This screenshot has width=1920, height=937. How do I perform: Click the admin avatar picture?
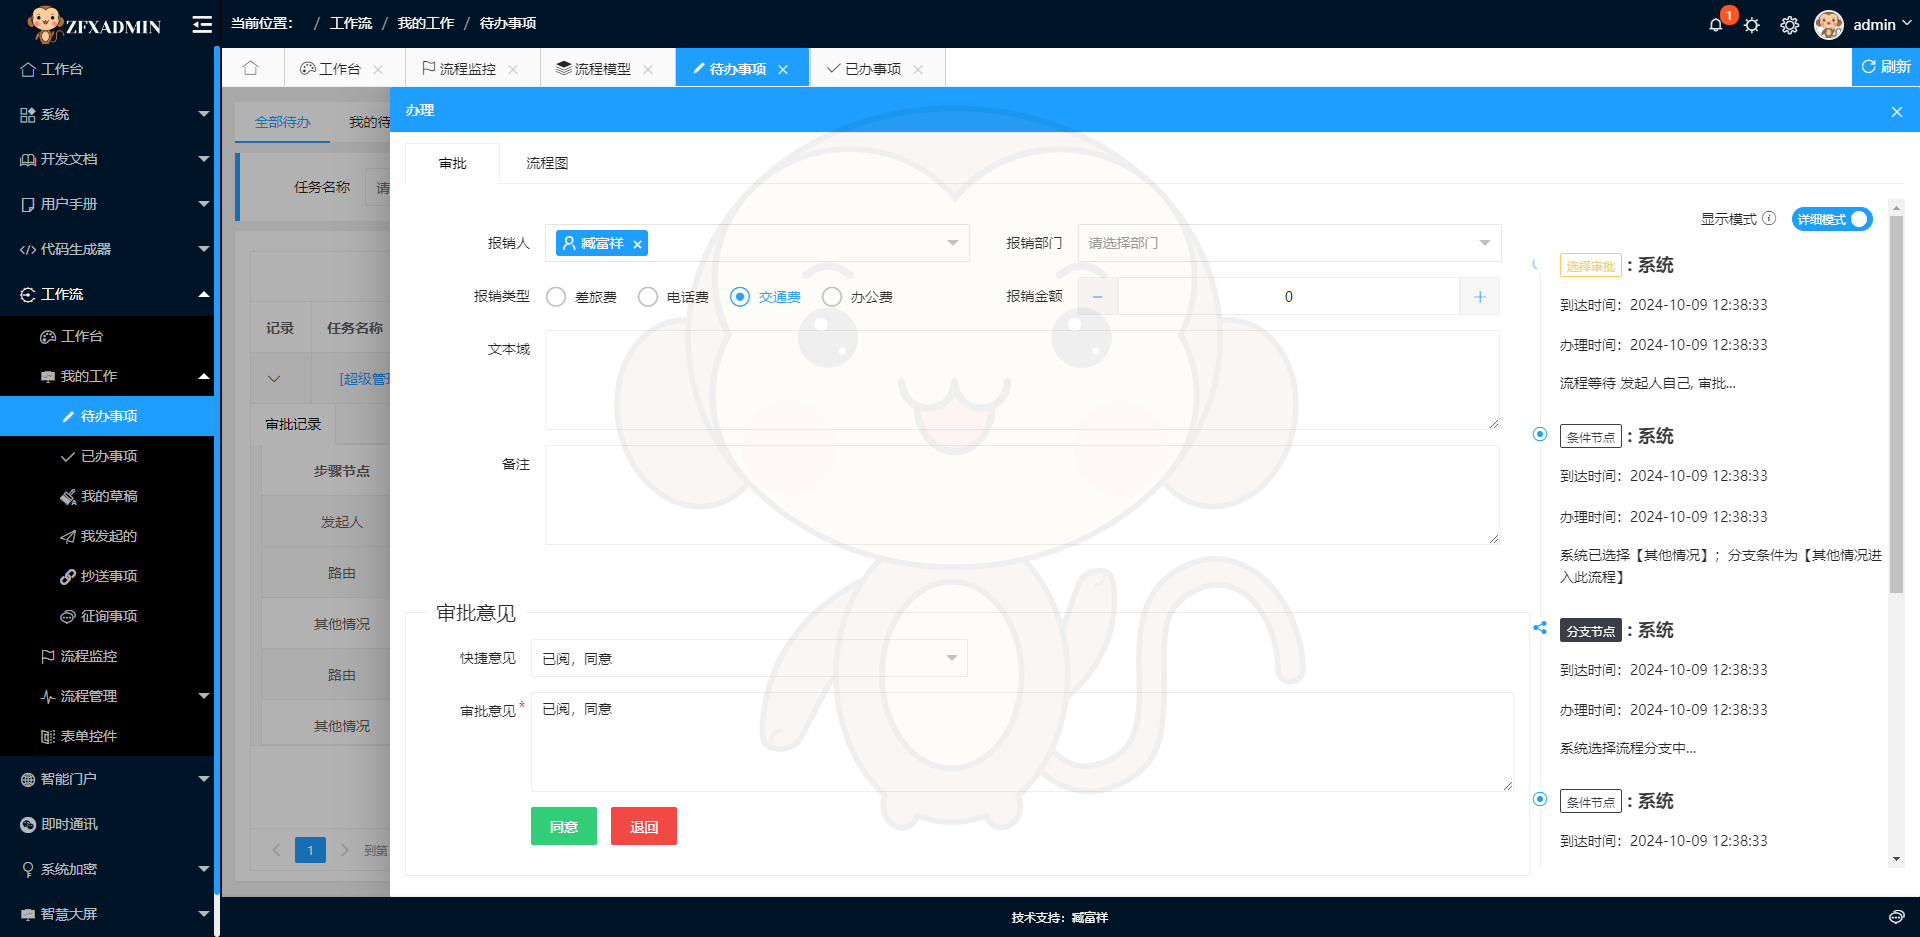[1829, 25]
